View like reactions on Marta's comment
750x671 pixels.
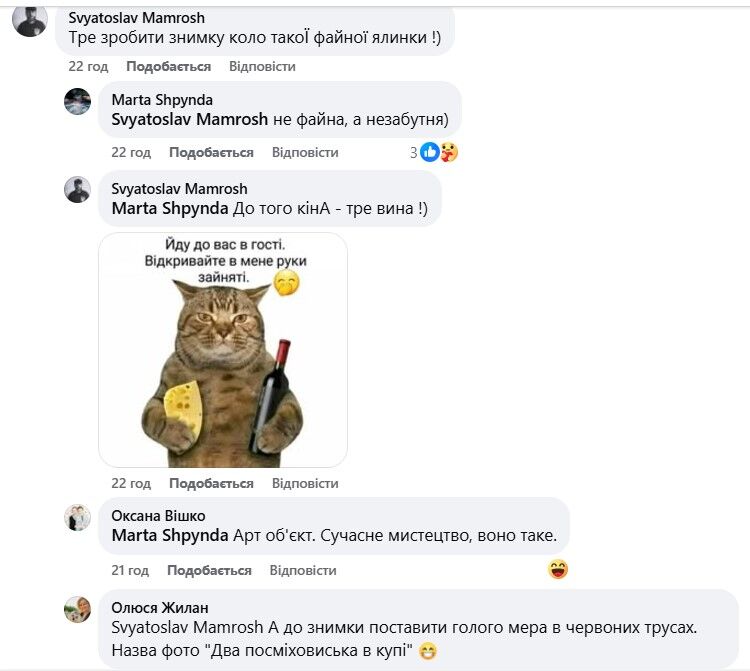point(430,152)
